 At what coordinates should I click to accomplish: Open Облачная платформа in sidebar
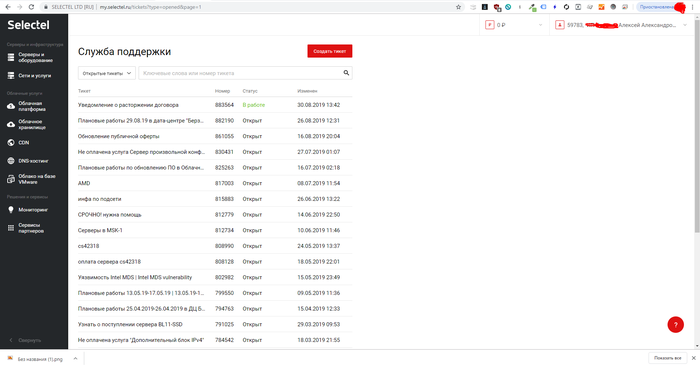27,106
